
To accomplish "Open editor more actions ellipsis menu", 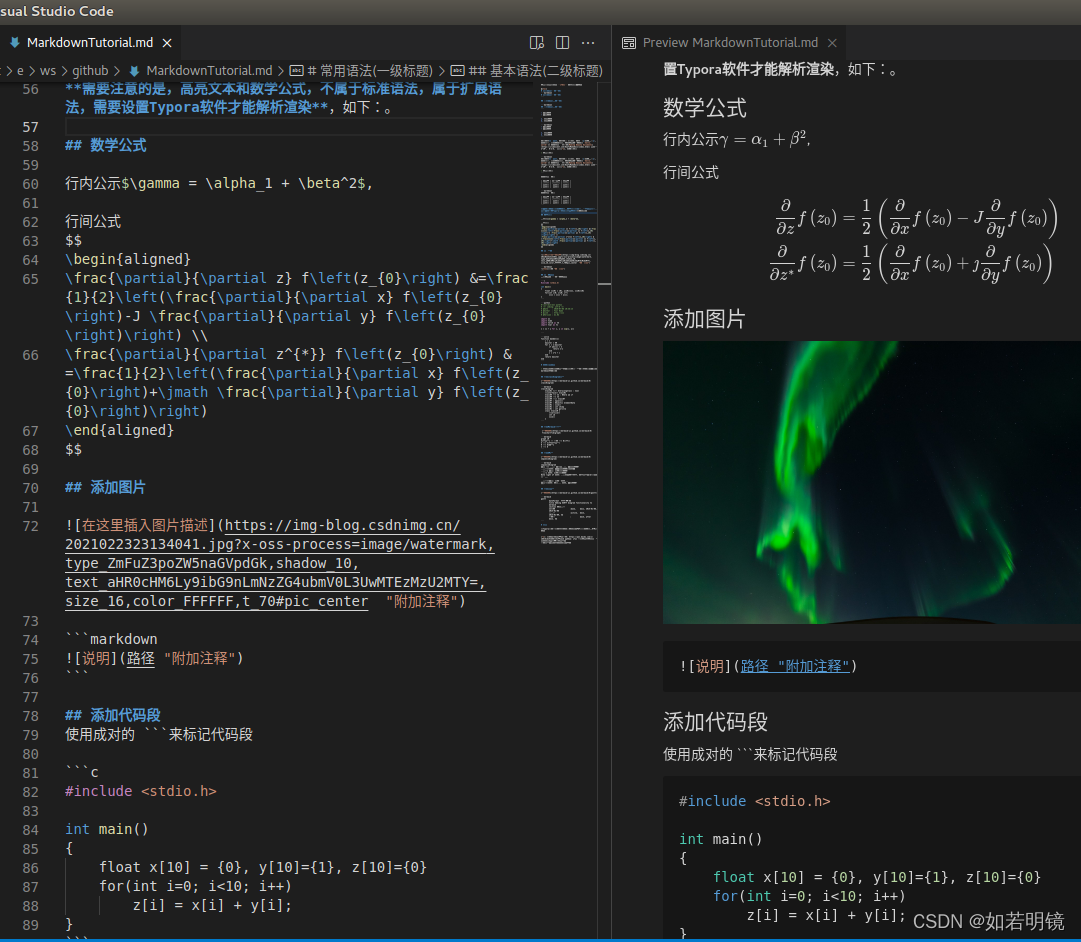I will (588, 43).
